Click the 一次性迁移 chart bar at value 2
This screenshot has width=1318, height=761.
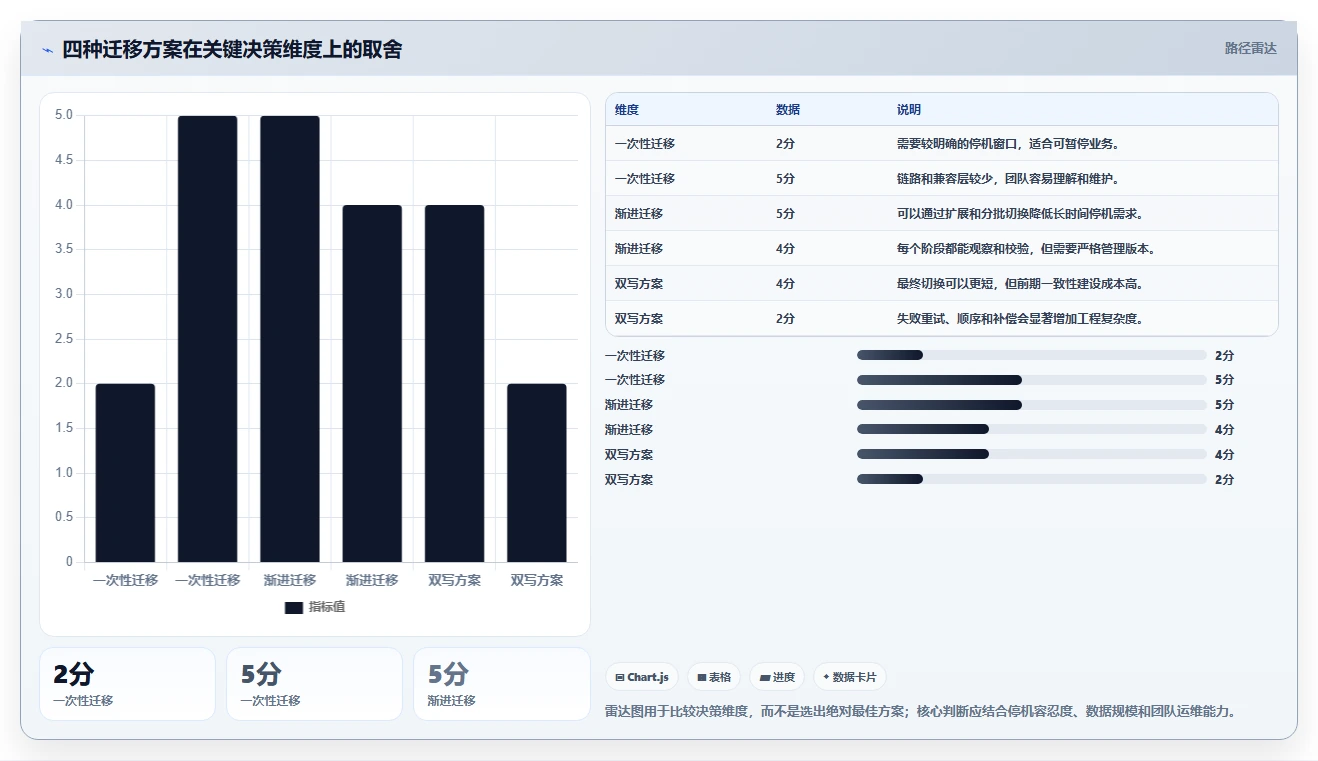coord(125,473)
